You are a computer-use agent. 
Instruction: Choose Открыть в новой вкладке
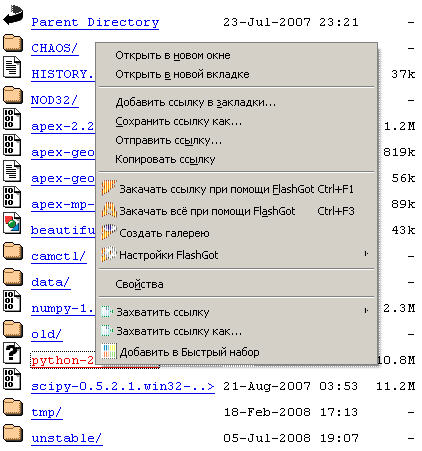(182, 74)
